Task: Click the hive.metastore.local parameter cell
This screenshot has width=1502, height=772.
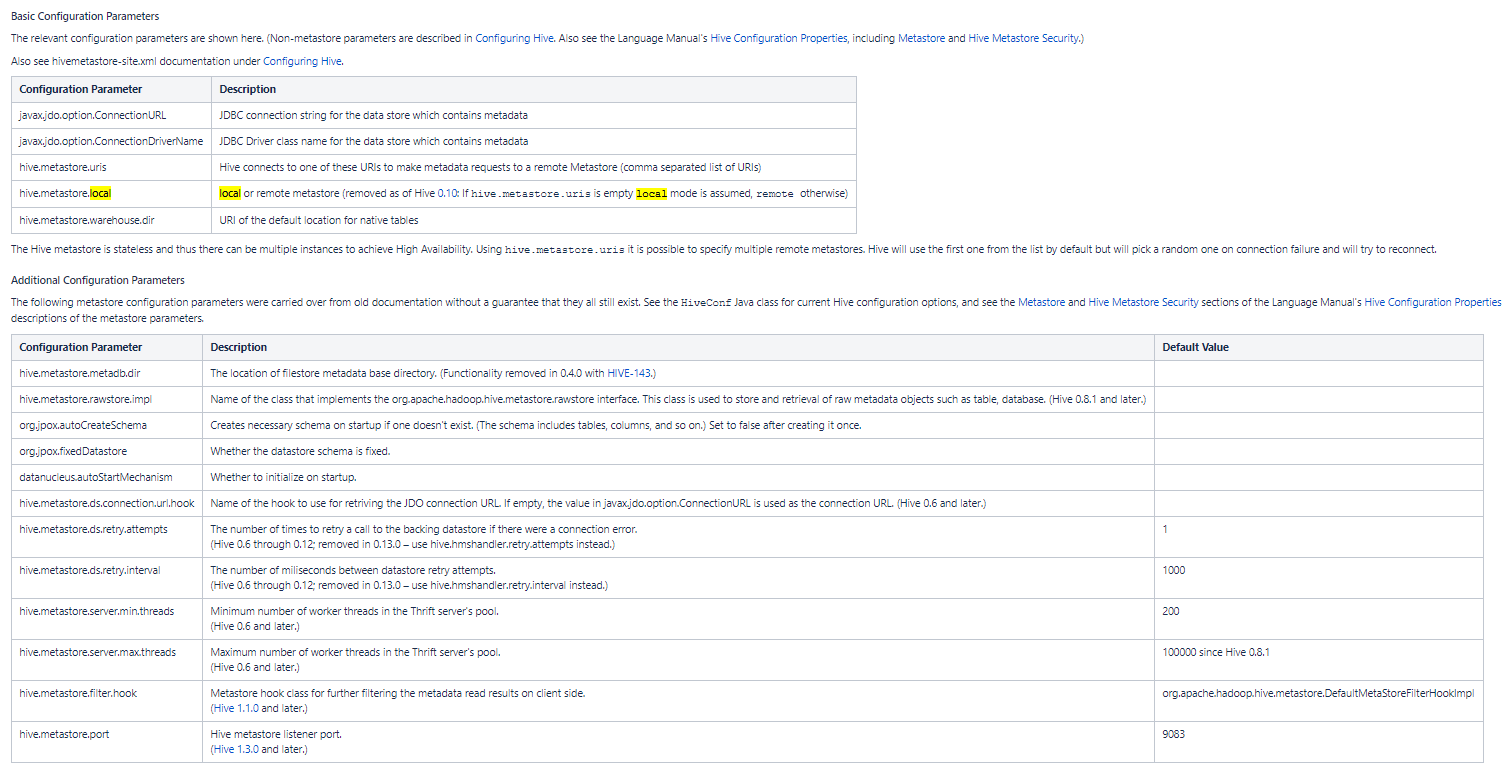Action: point(112,193)
